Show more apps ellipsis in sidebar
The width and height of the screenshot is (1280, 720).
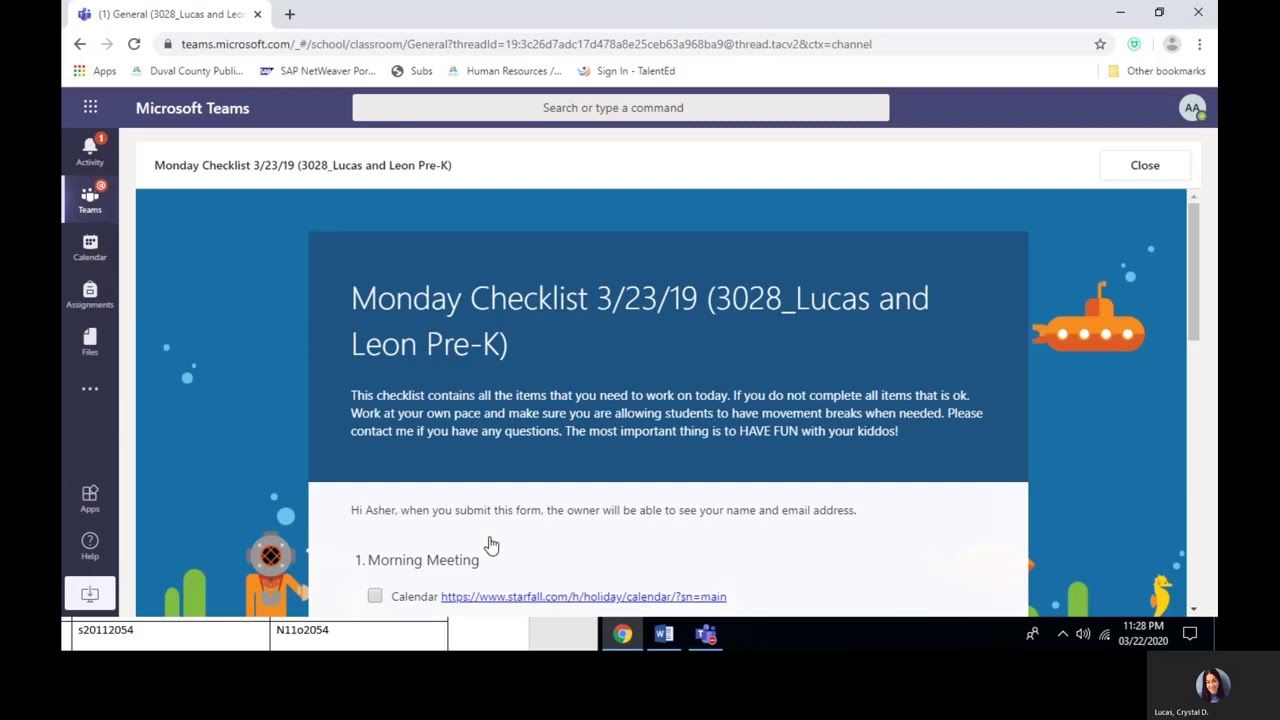coord(90,389)
